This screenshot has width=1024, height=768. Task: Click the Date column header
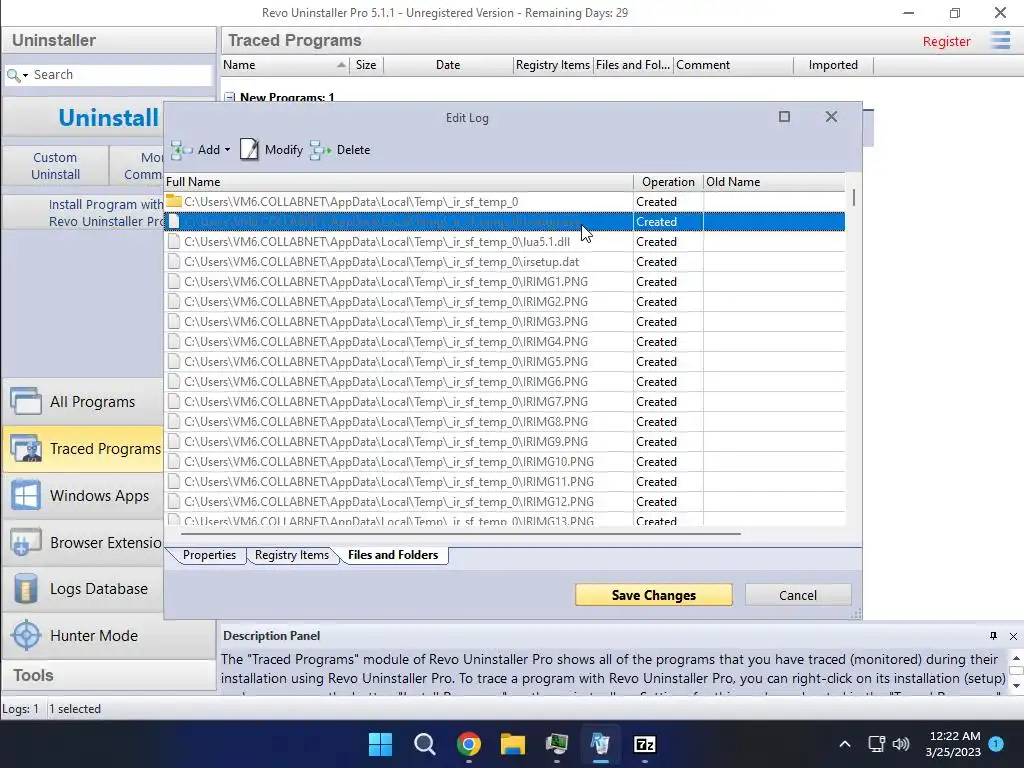point(448,65)
